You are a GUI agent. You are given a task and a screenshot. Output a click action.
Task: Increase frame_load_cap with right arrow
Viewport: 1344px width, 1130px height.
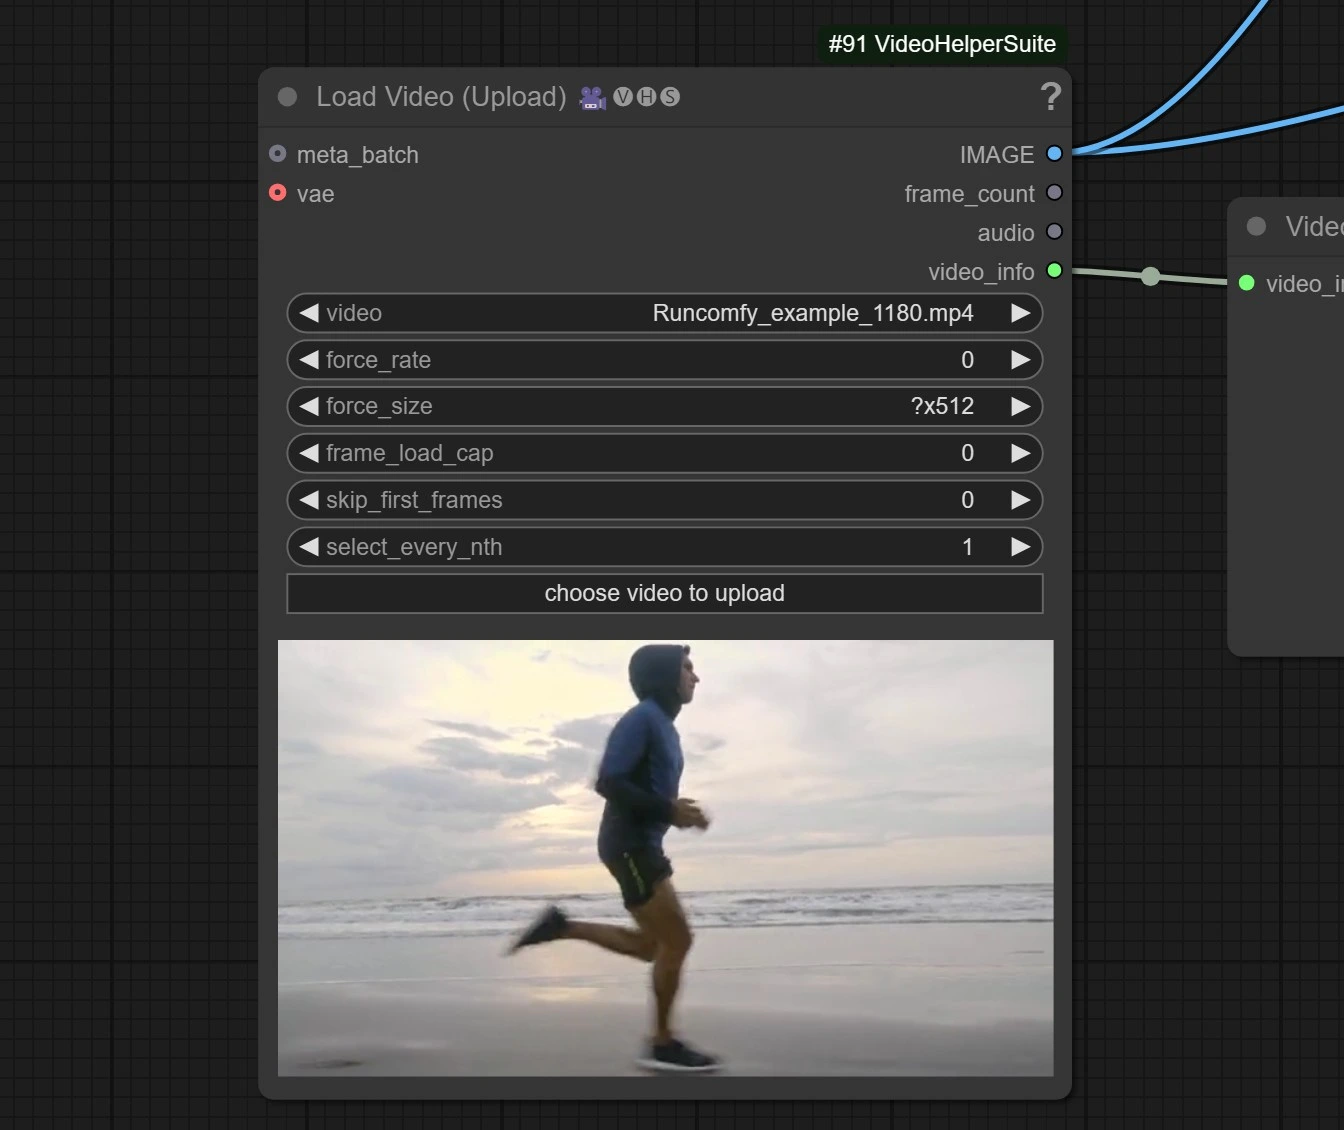1020,453
